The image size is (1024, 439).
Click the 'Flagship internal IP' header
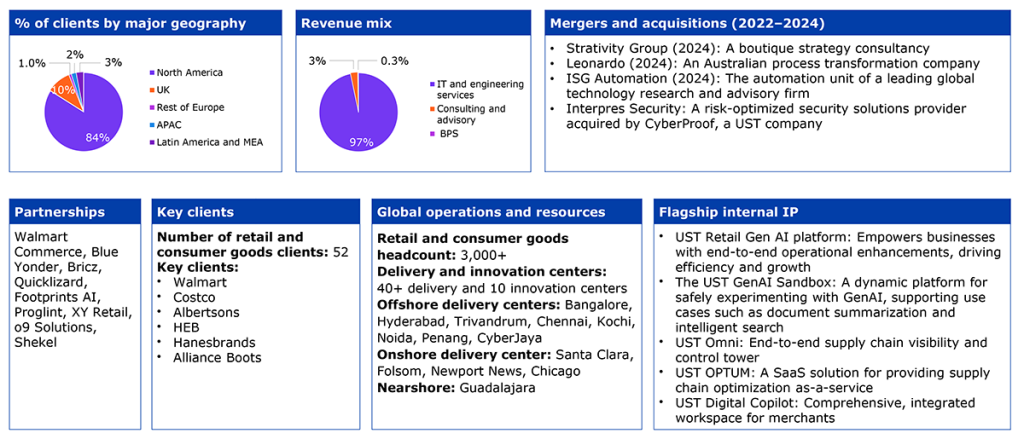tap(834, 212)
